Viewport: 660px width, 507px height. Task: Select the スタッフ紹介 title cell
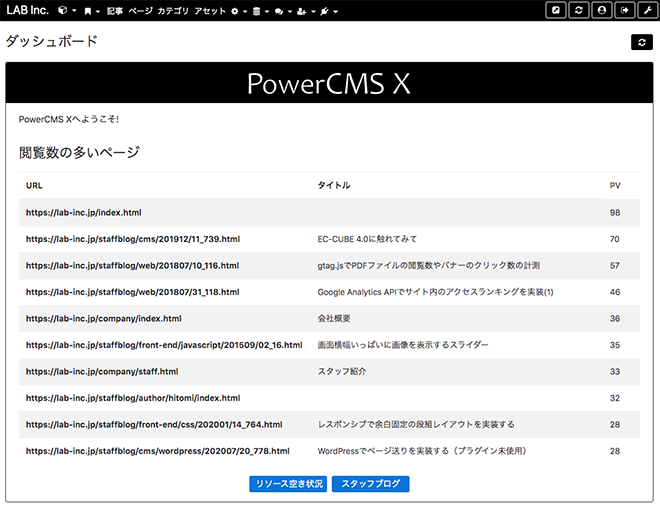(342, 372)
